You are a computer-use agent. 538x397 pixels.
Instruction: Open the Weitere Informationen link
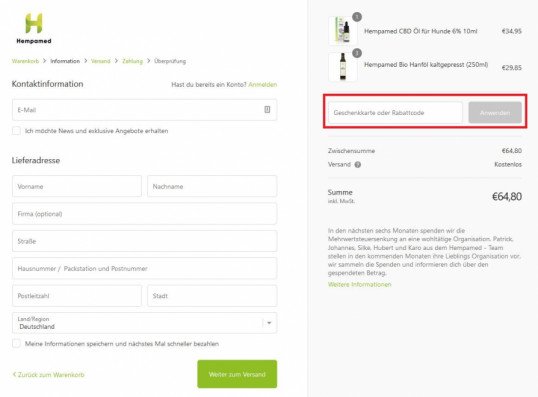(360, 284)
